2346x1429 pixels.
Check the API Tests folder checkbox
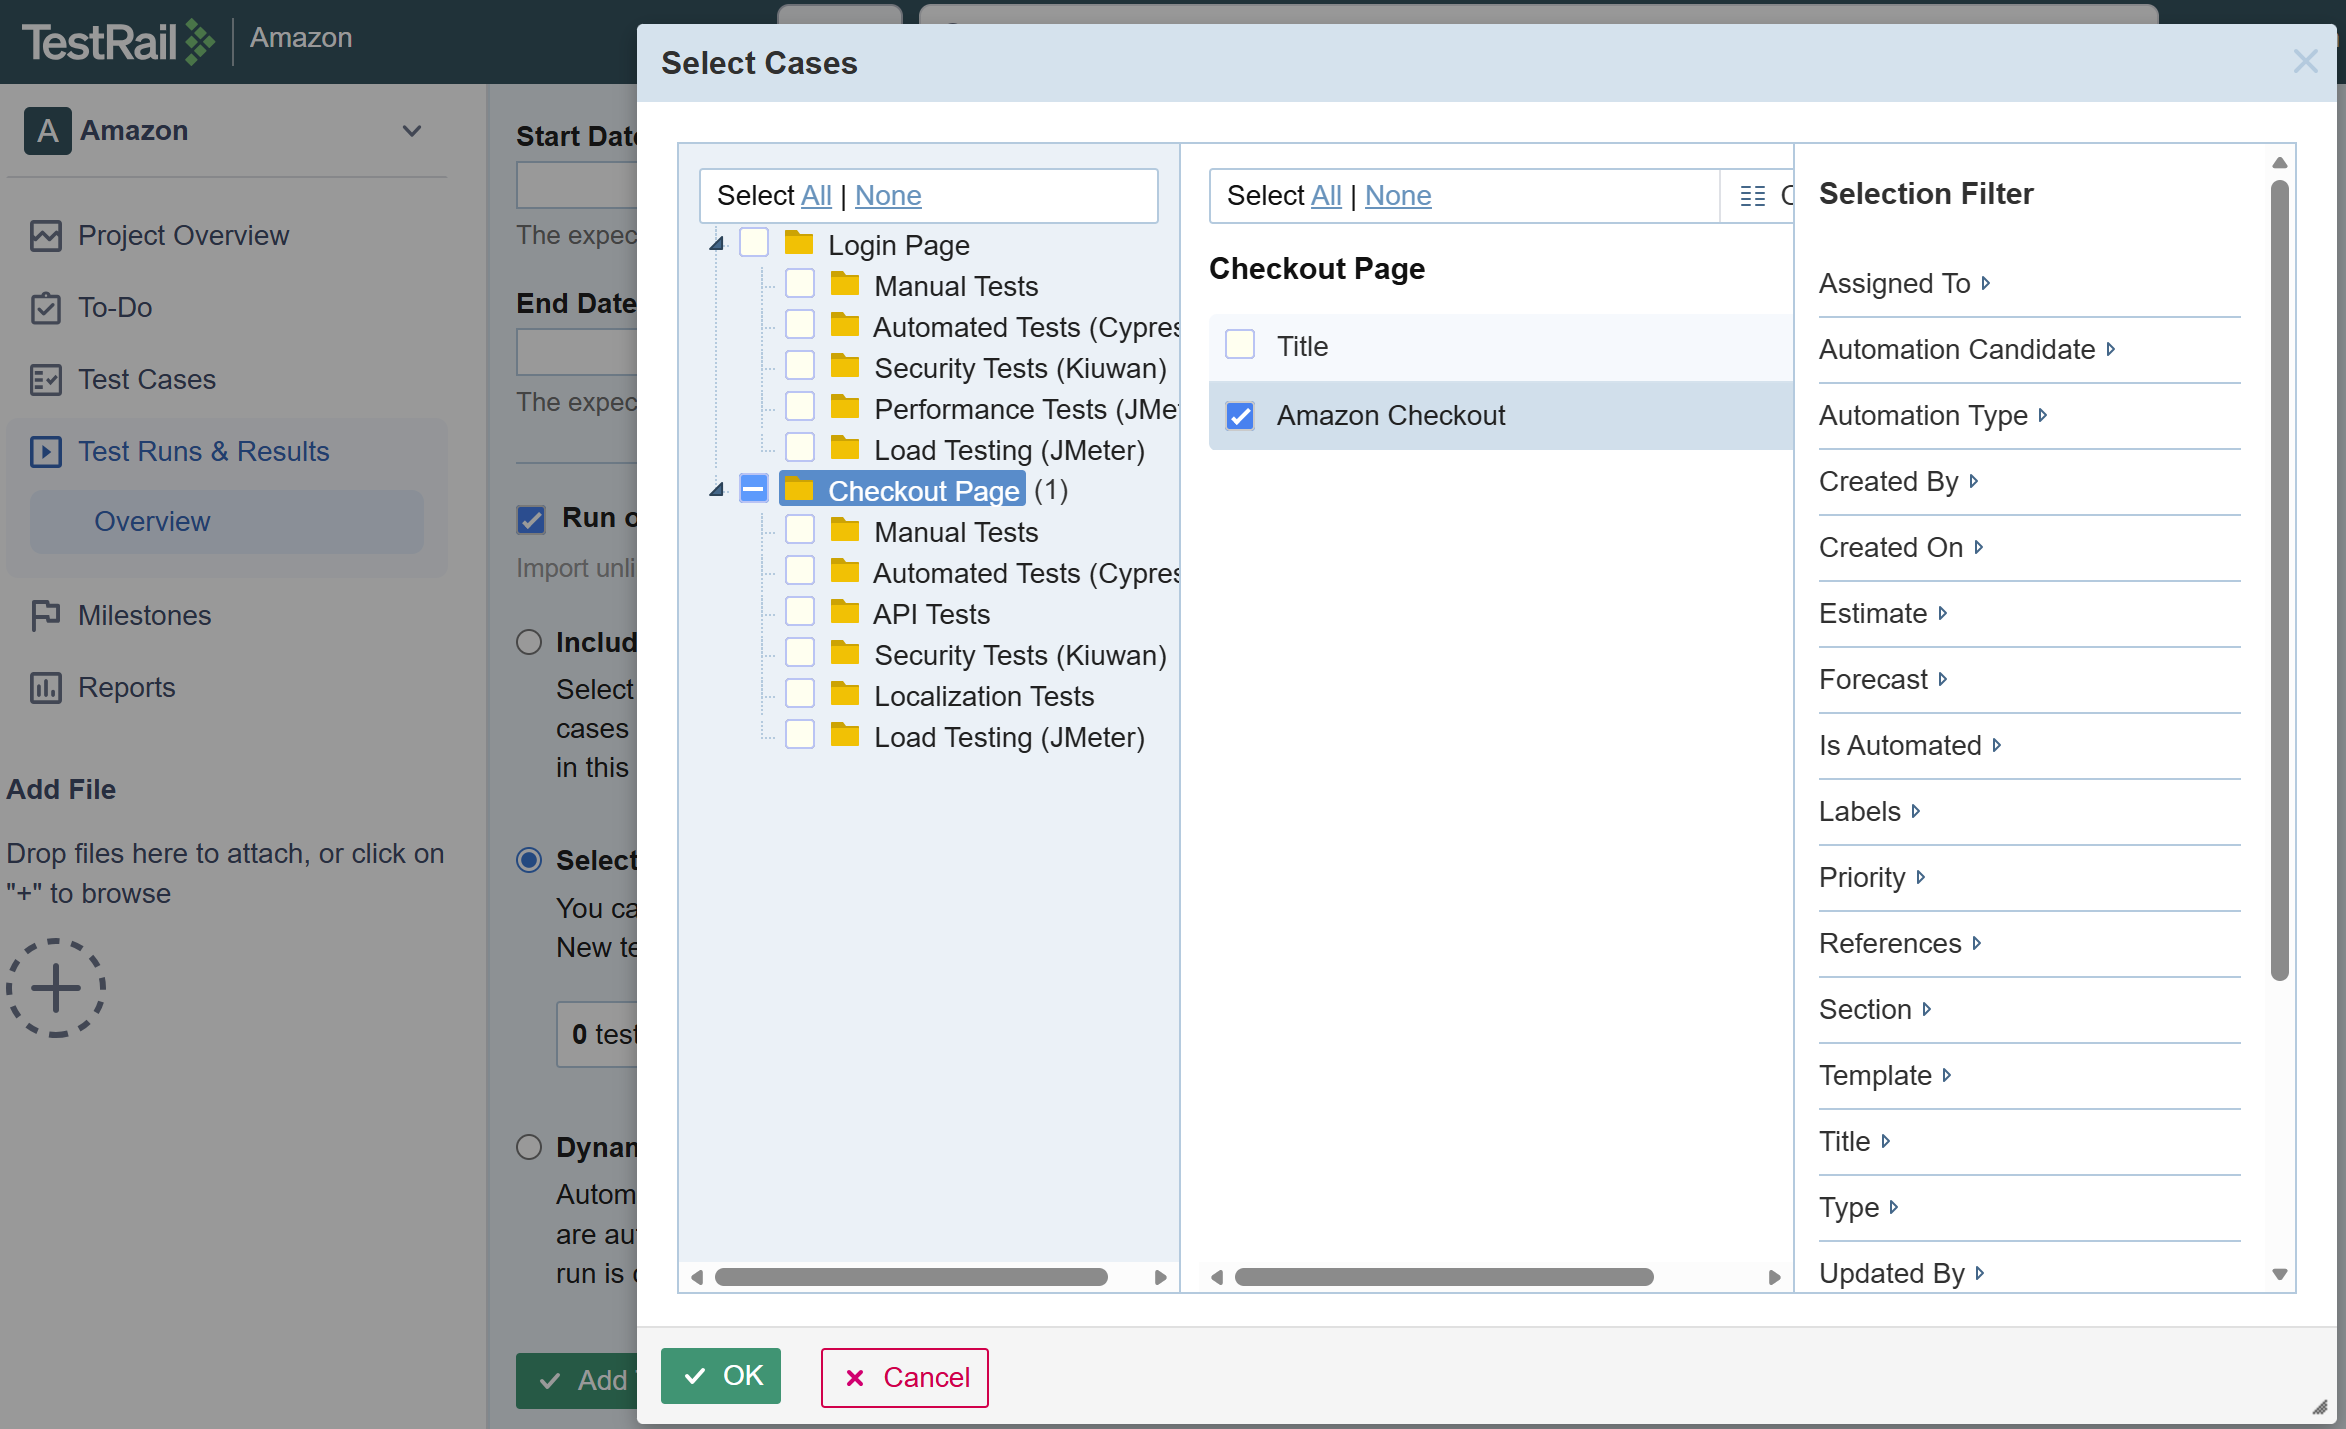(x=799, y=612)
